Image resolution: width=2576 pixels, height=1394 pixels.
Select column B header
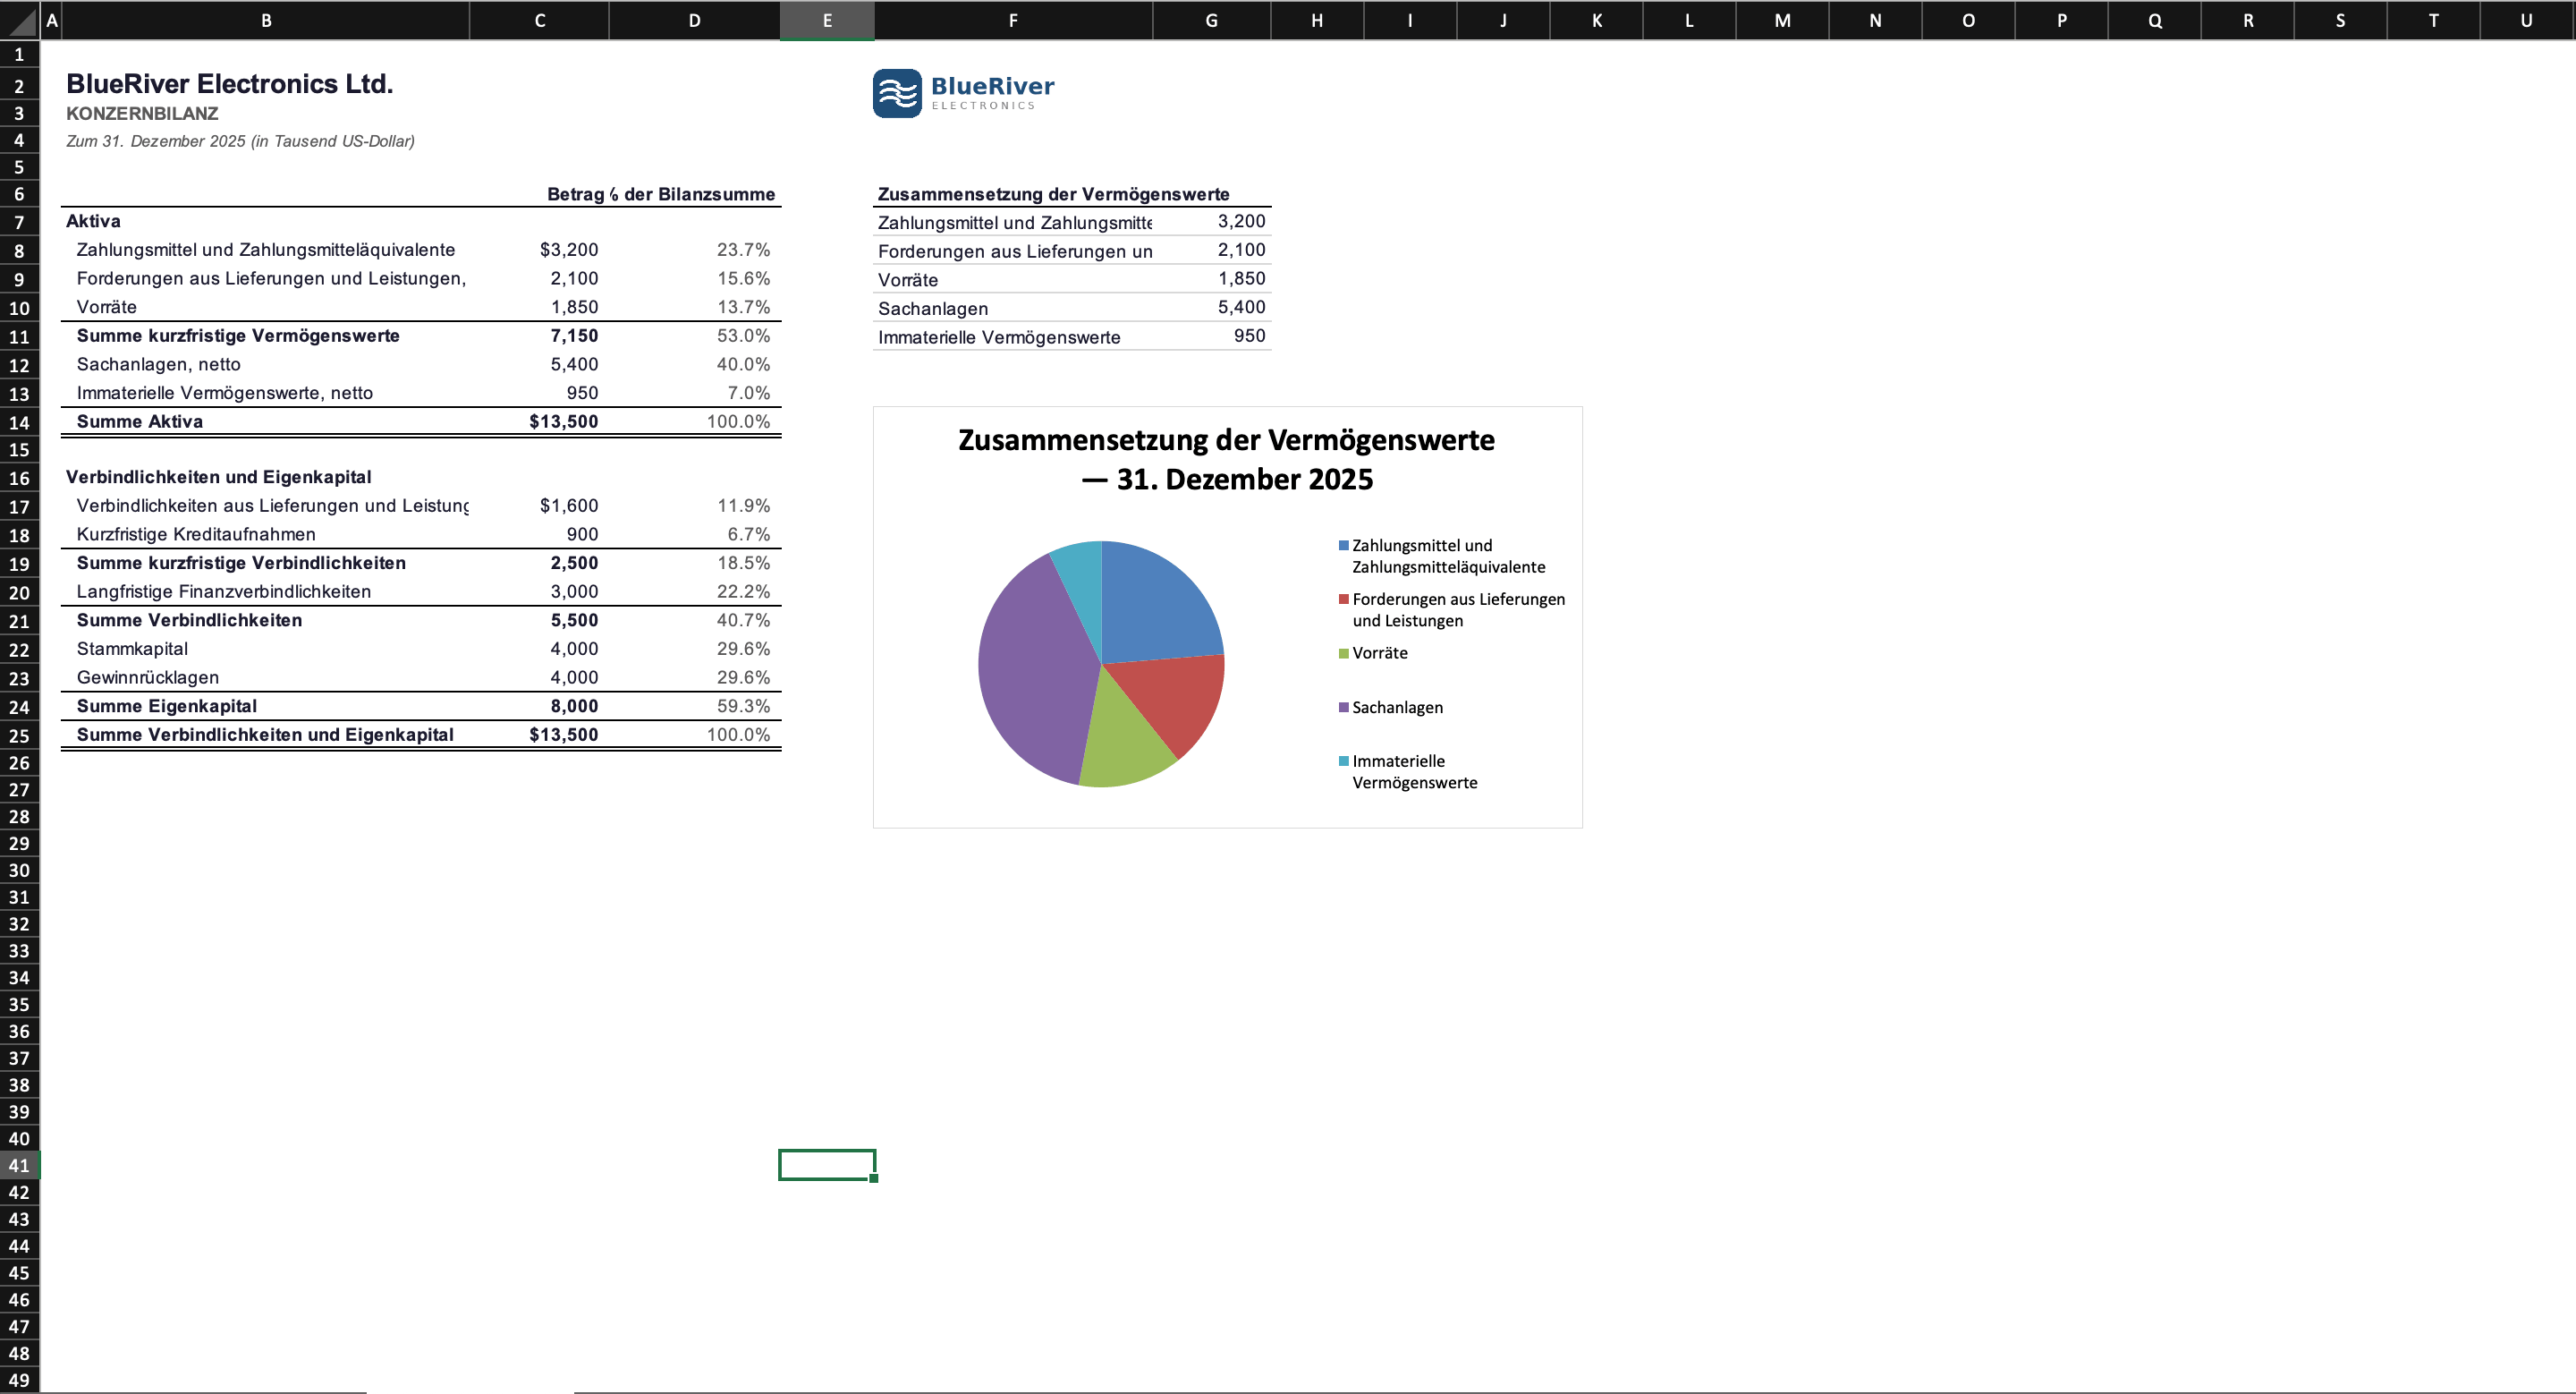click(266, 20)
